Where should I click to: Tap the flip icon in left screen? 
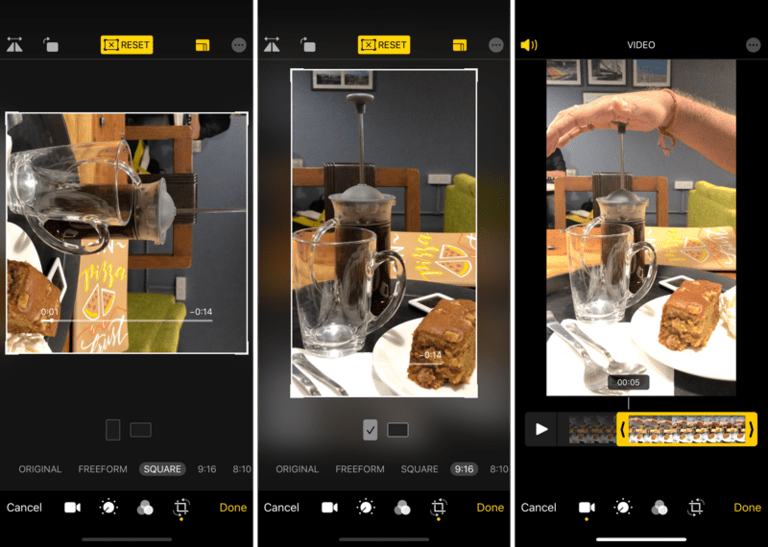(x=15, y=45)
